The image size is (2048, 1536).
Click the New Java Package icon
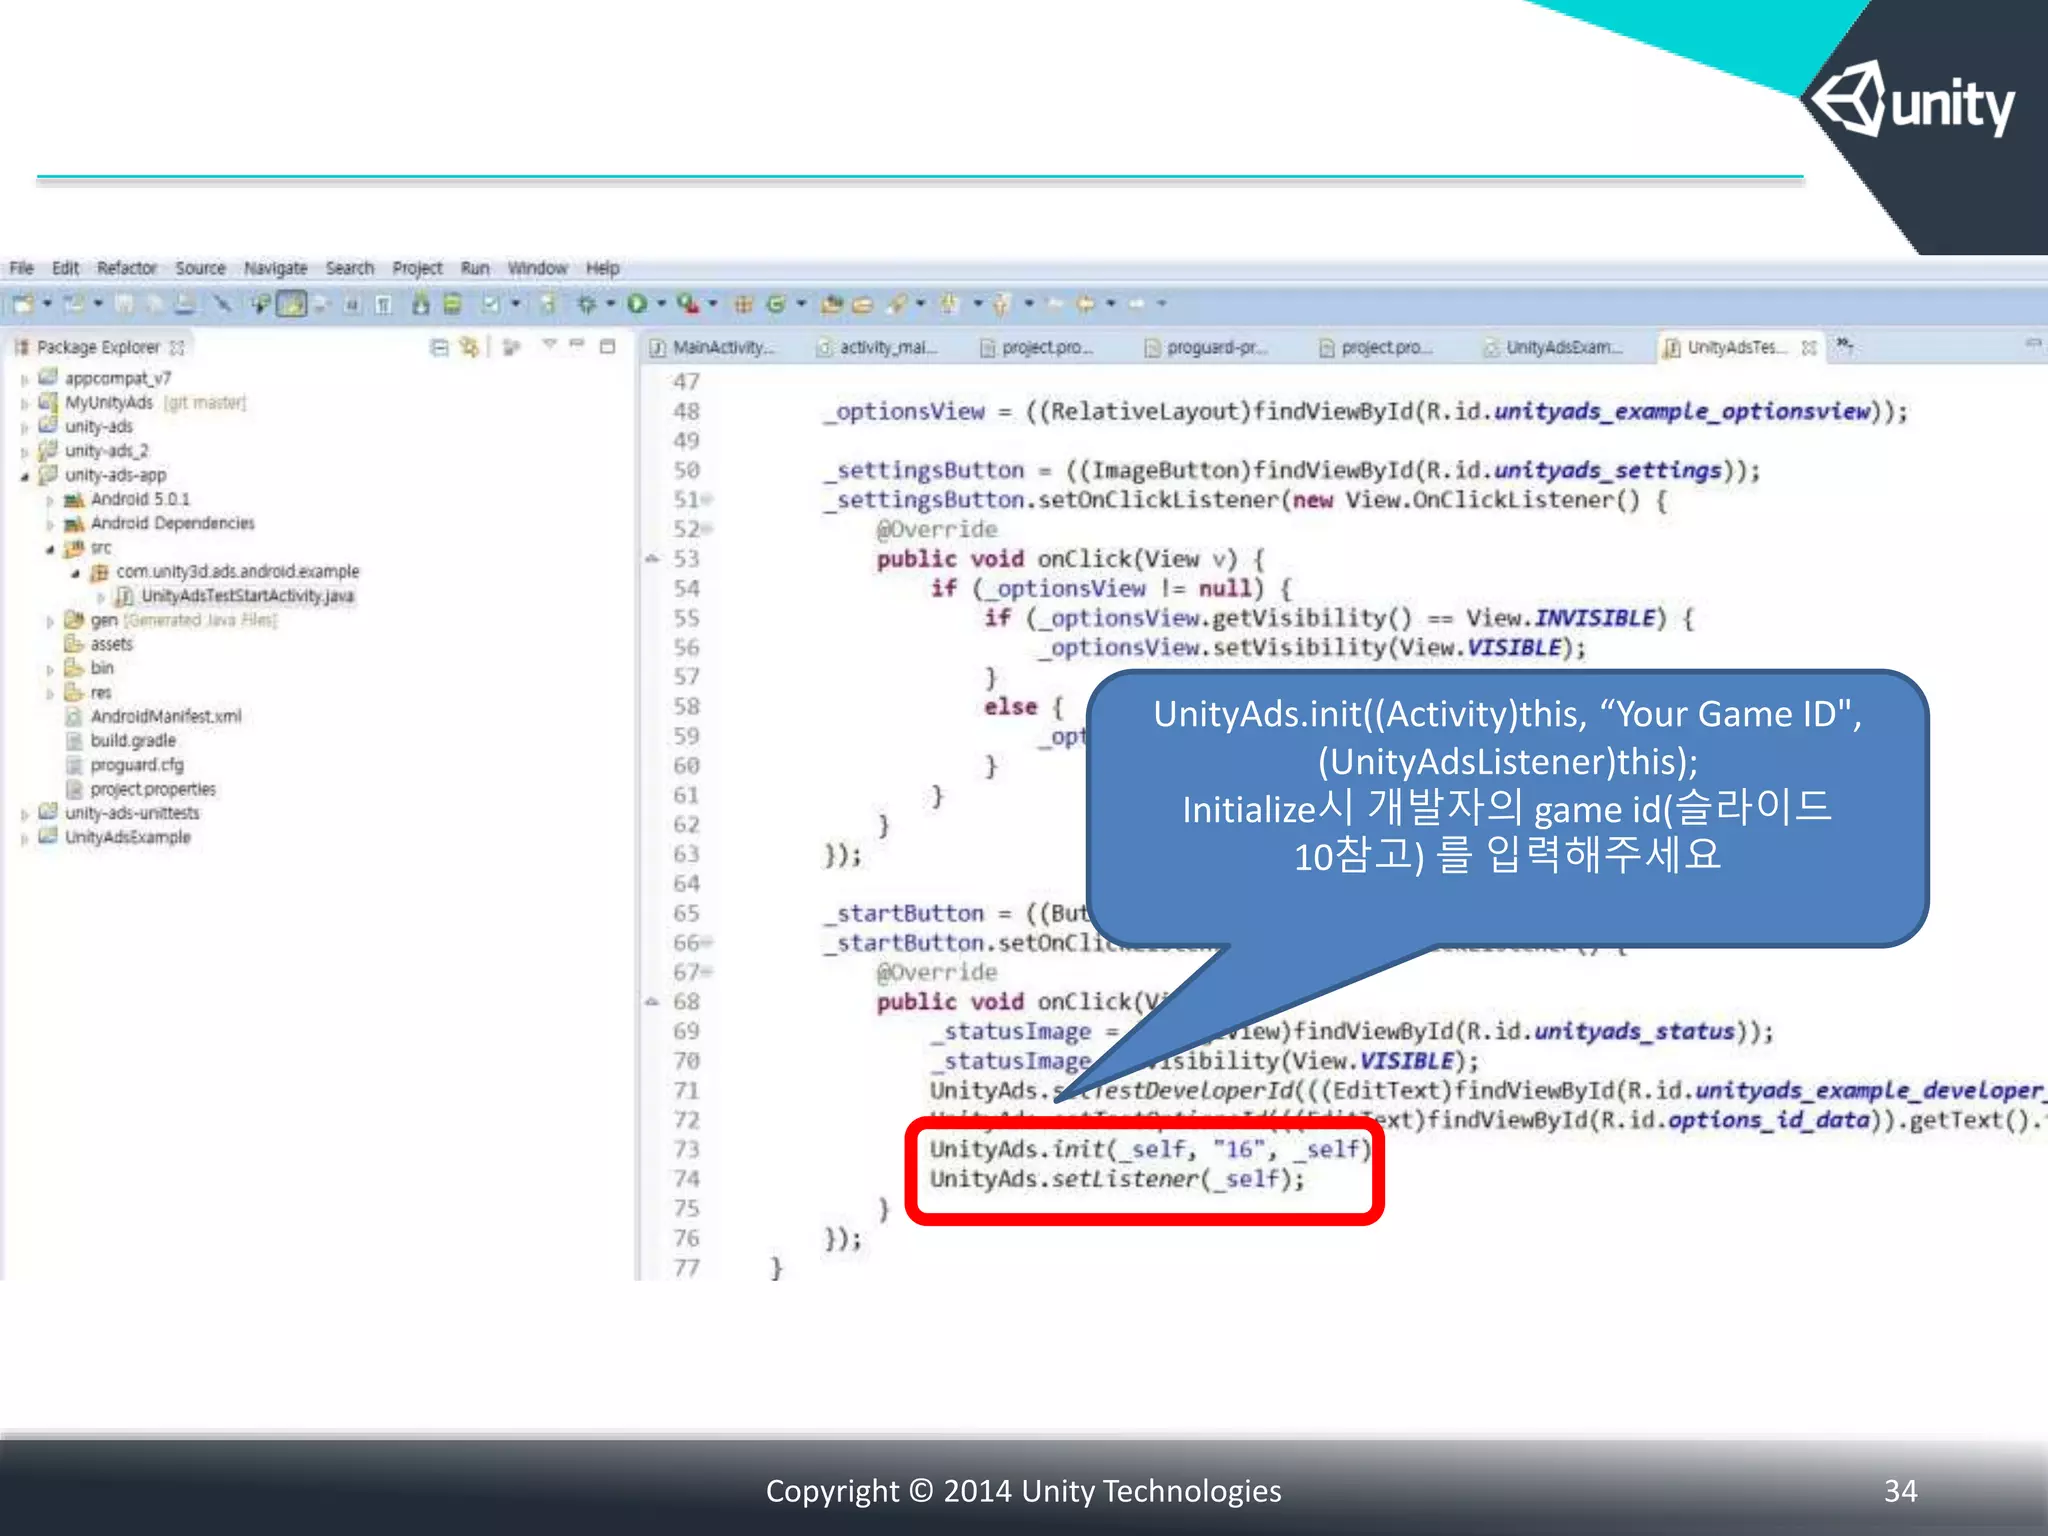(x=743, y=304)
